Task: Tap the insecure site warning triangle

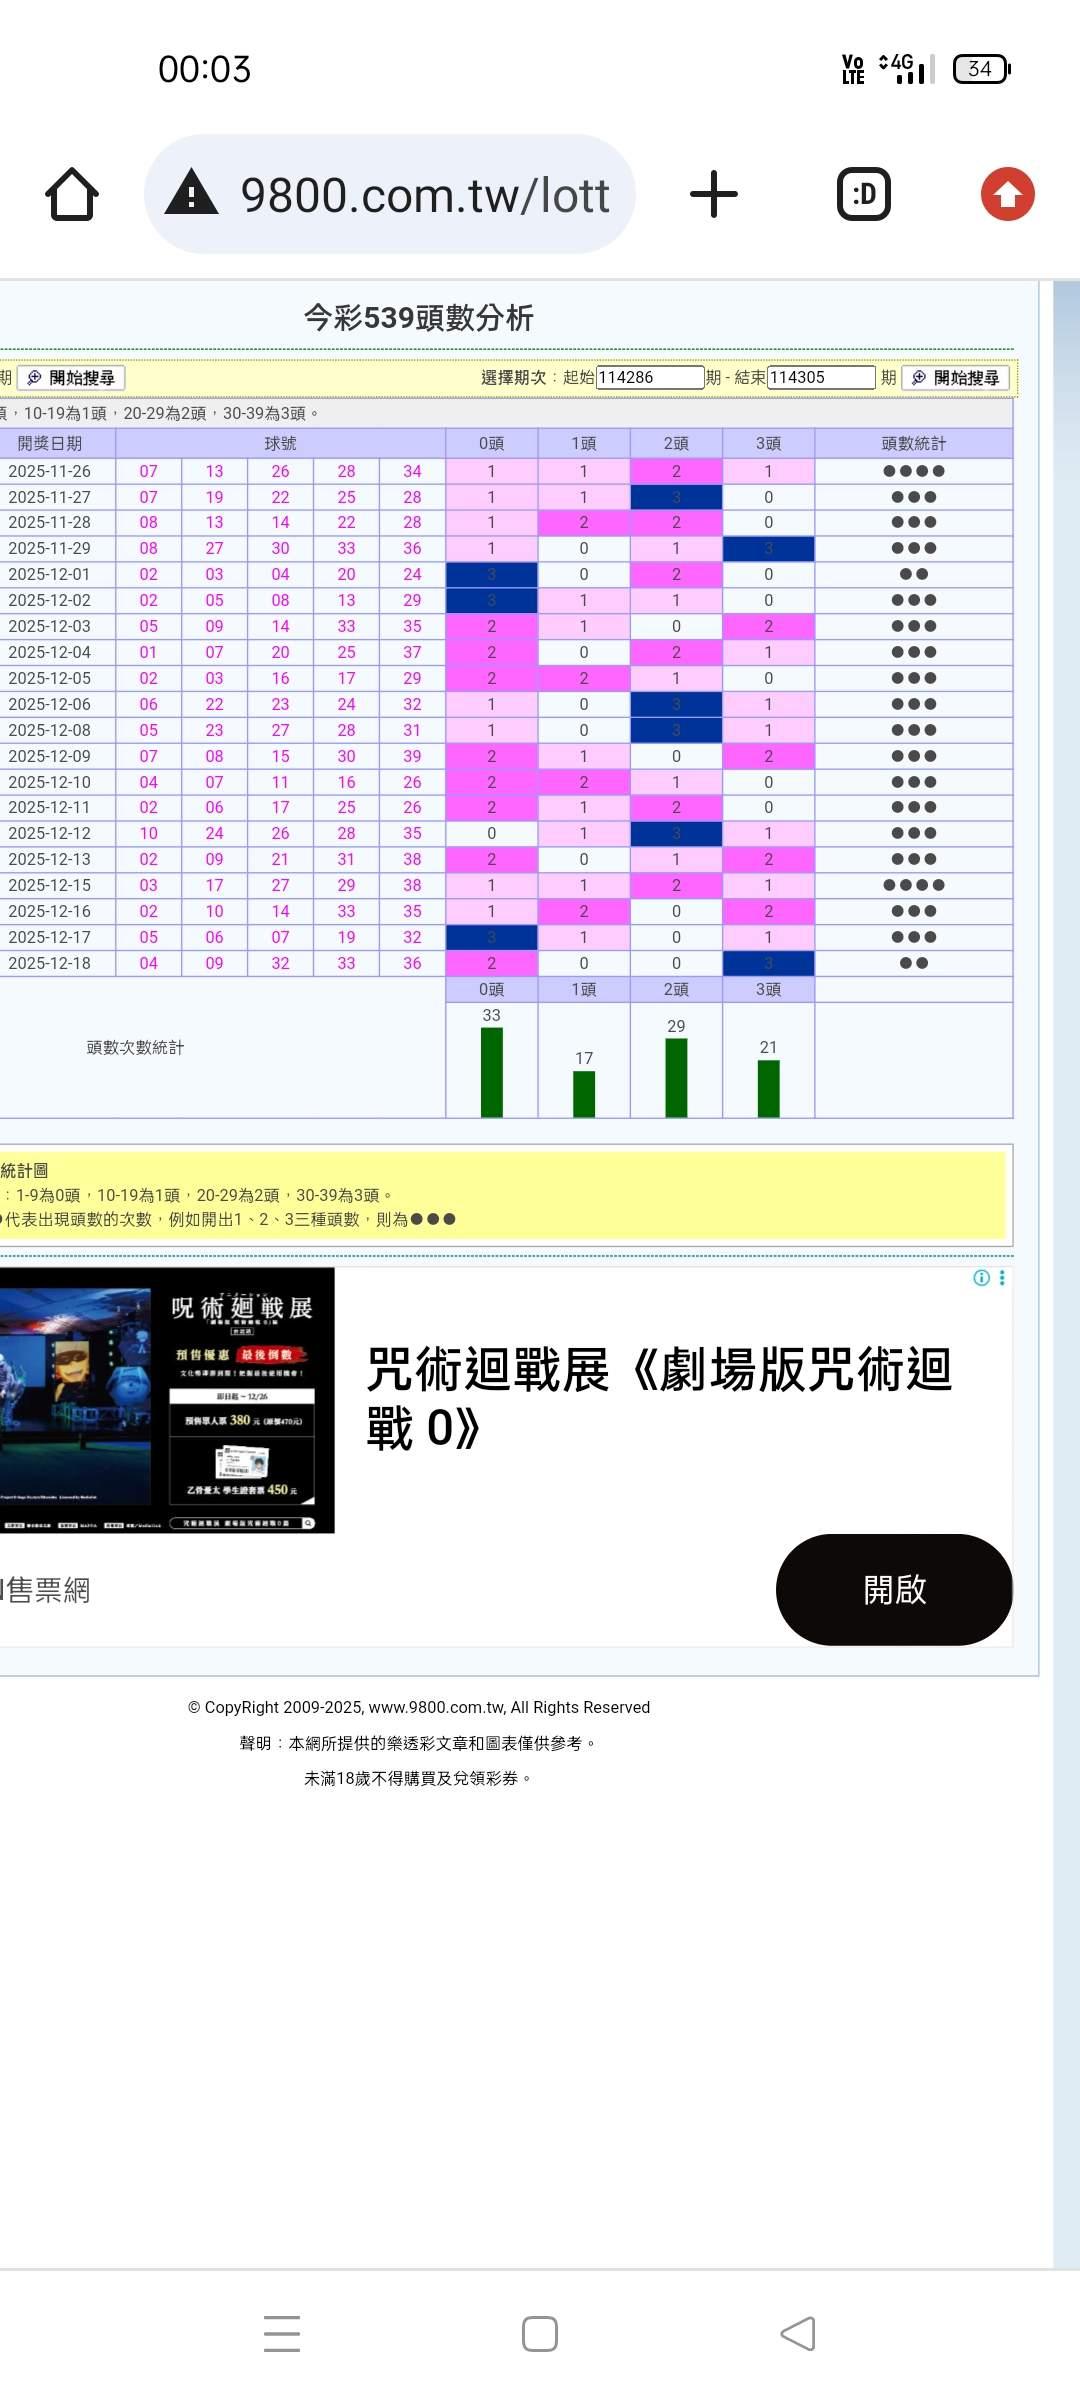Action: pos(191,193)
